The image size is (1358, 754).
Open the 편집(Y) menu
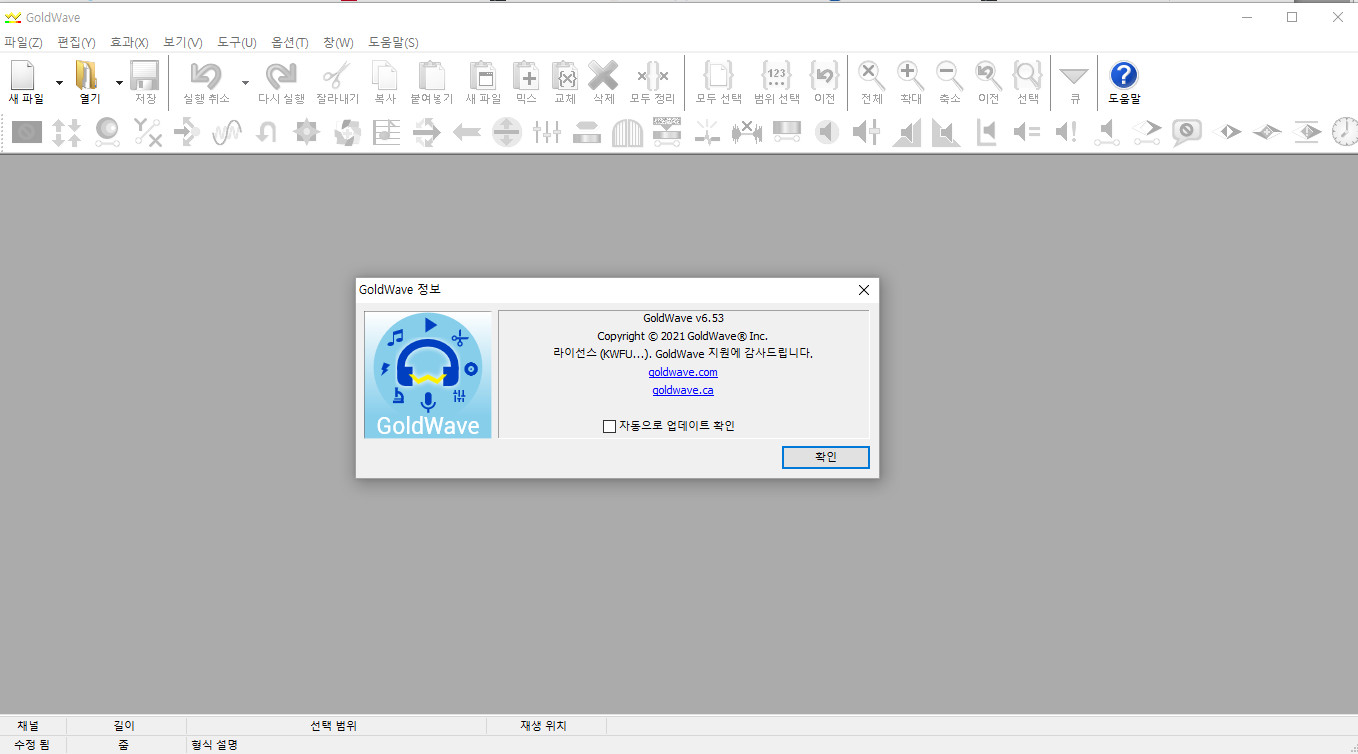coord(77,42)
